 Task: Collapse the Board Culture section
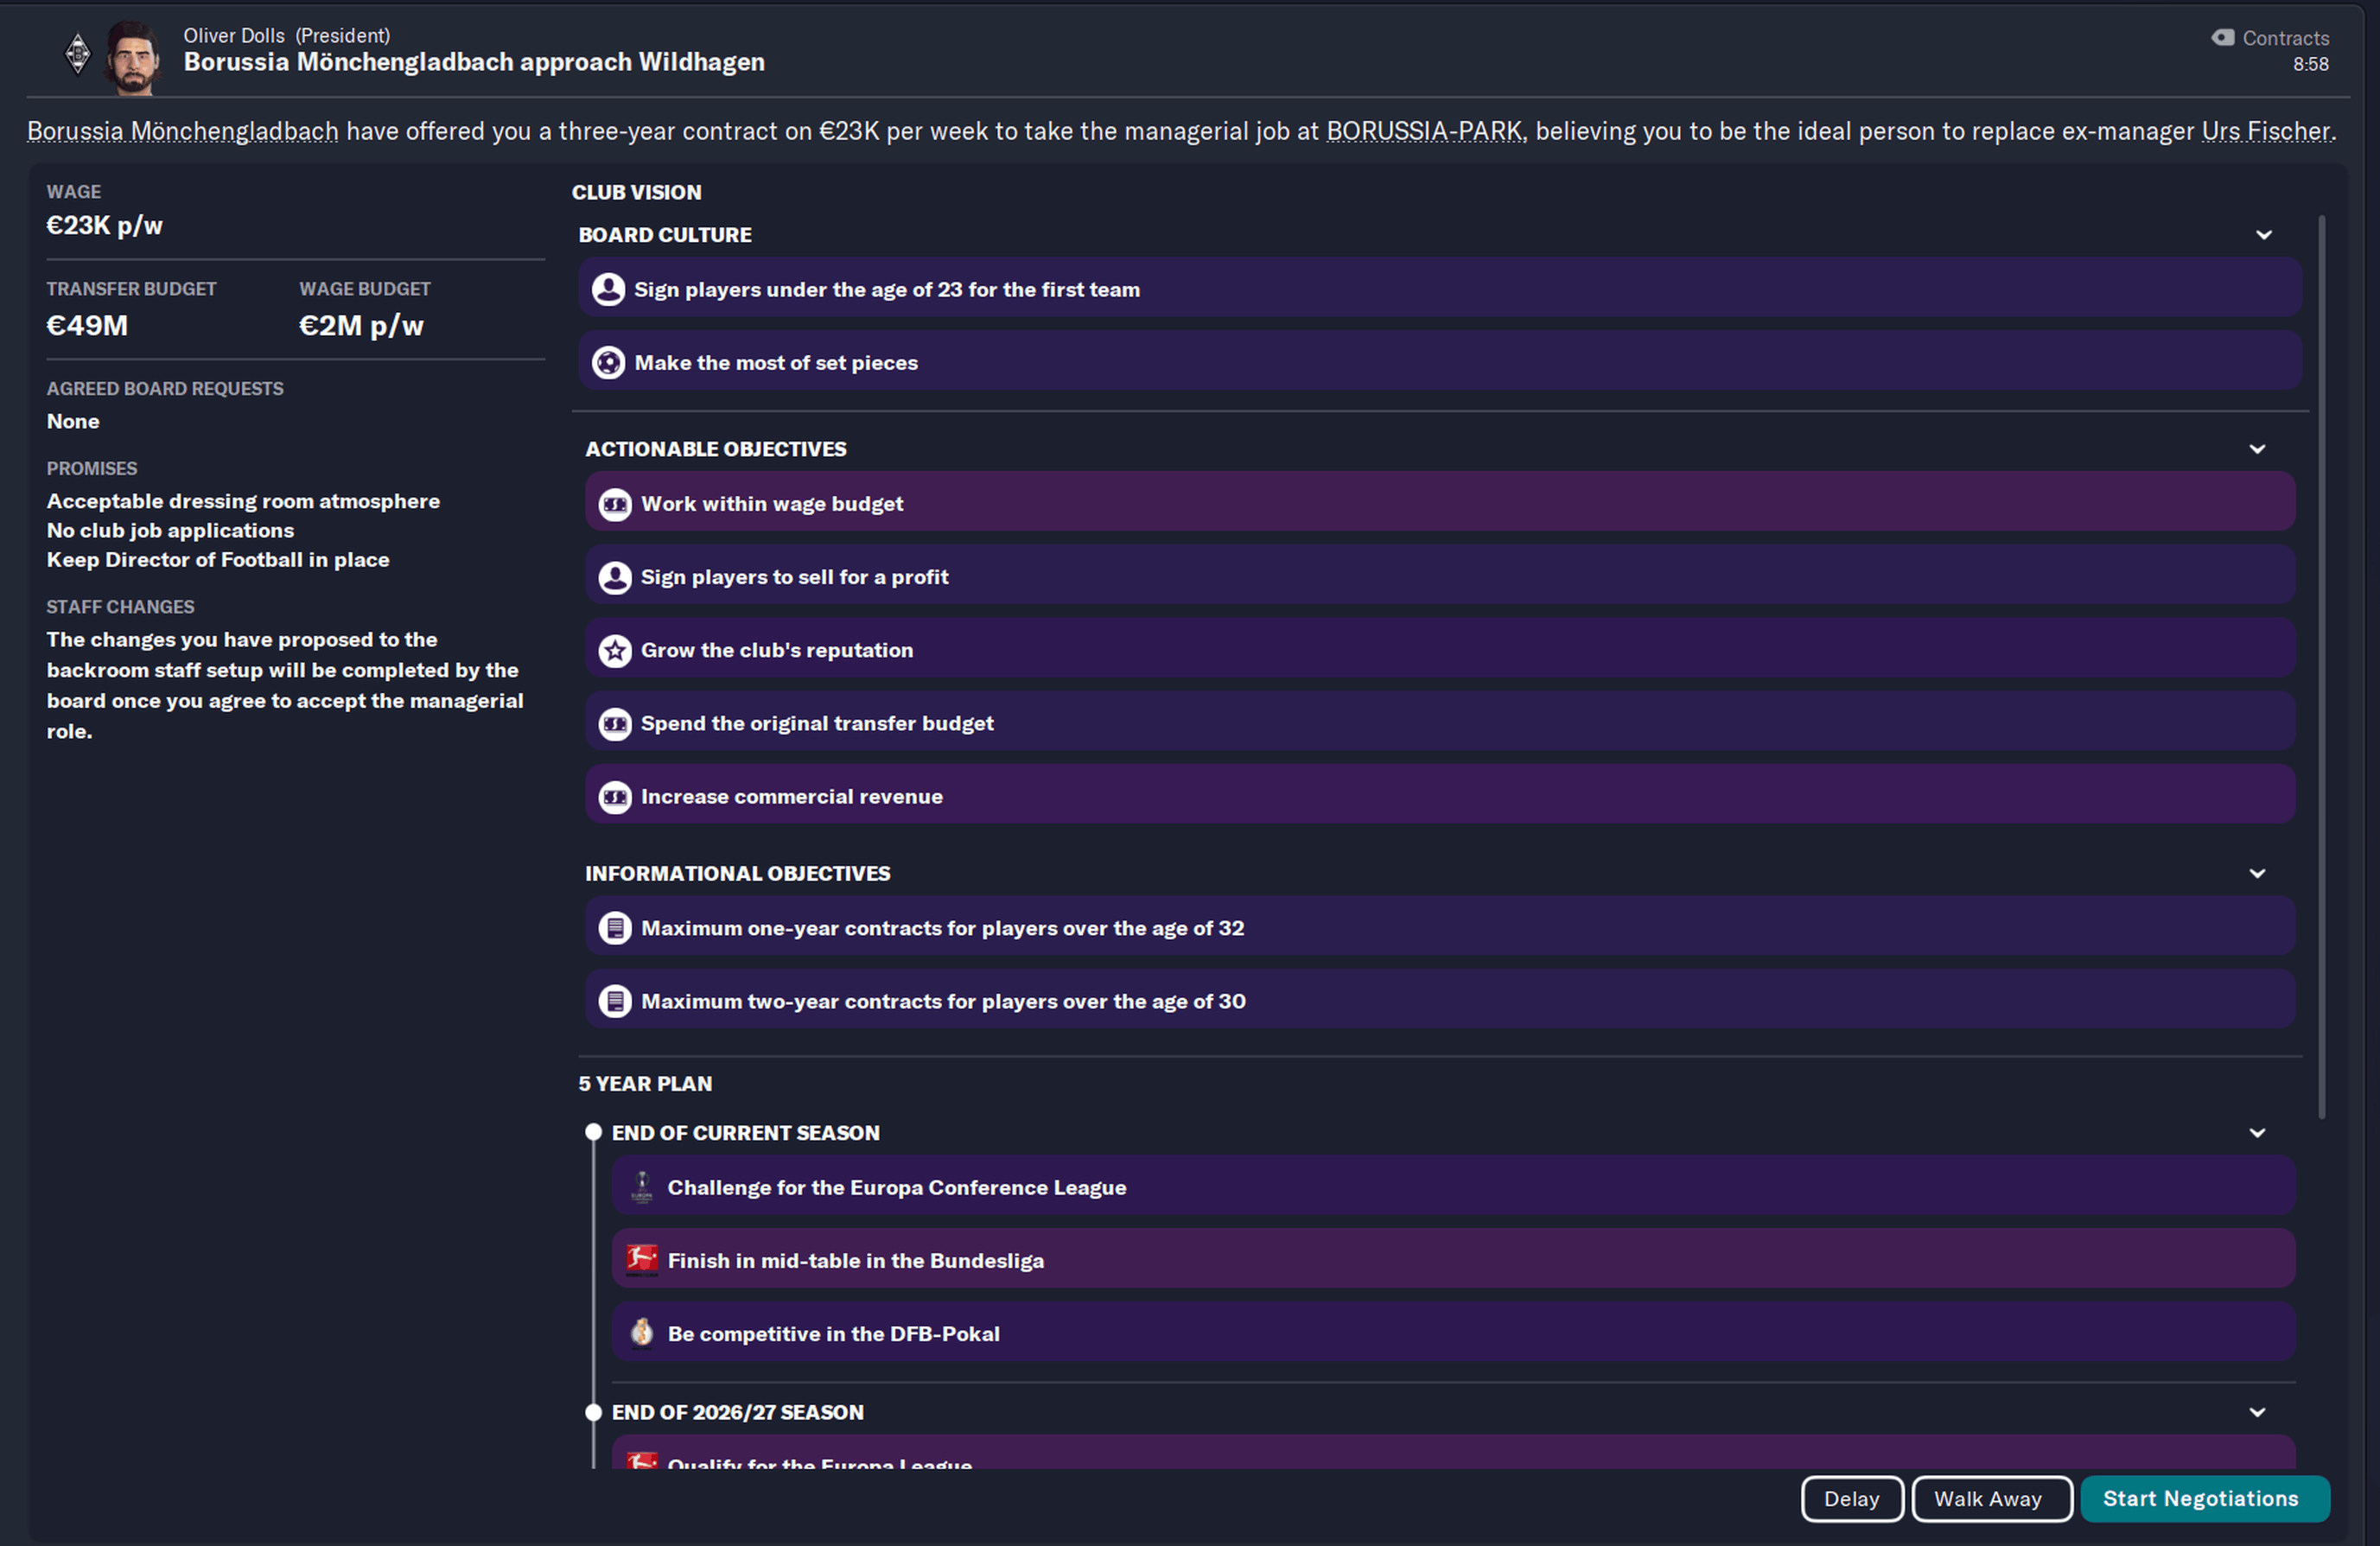(x=2264, y=235)
